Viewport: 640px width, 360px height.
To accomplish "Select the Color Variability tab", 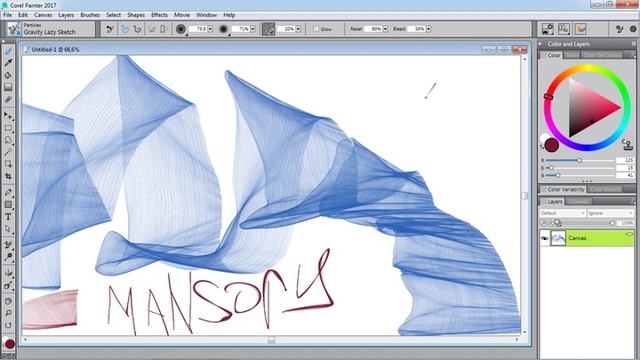I will coord(563,189).
